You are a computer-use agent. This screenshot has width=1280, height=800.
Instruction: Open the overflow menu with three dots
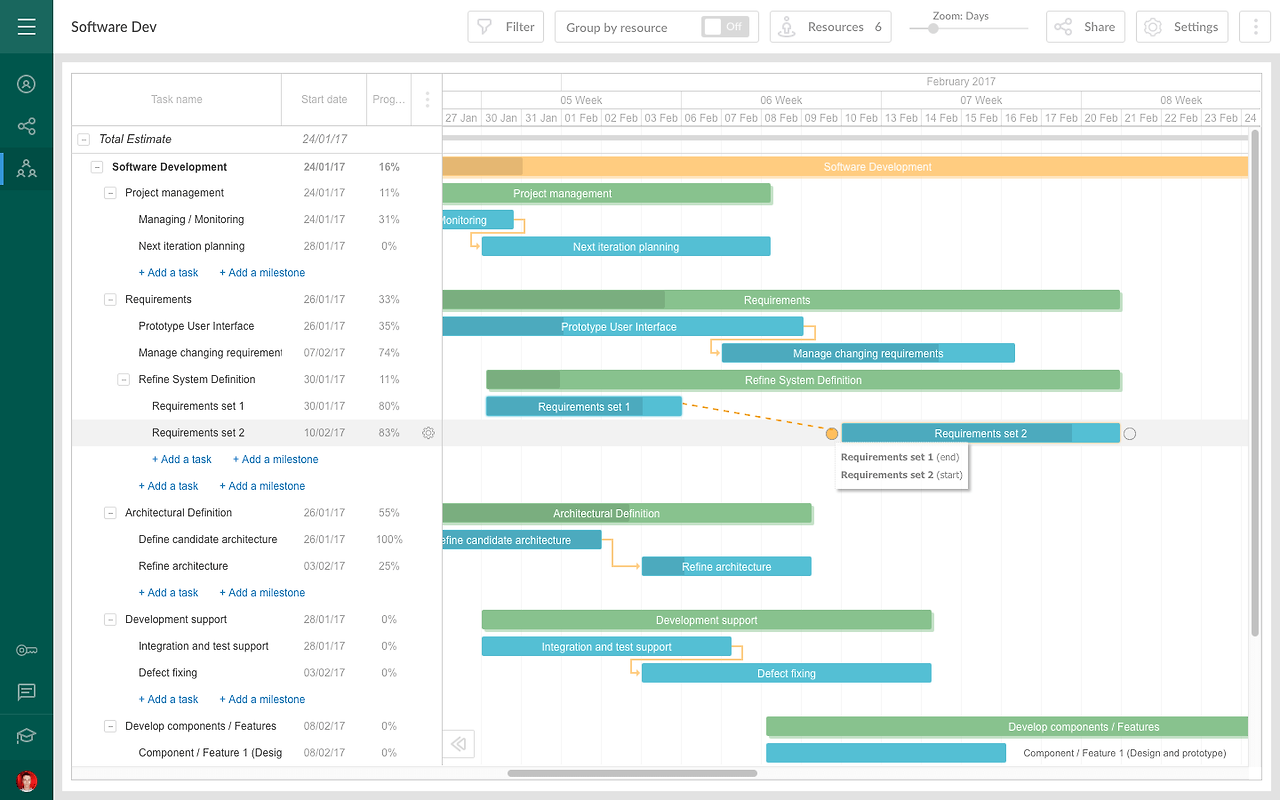(1254, 26)
